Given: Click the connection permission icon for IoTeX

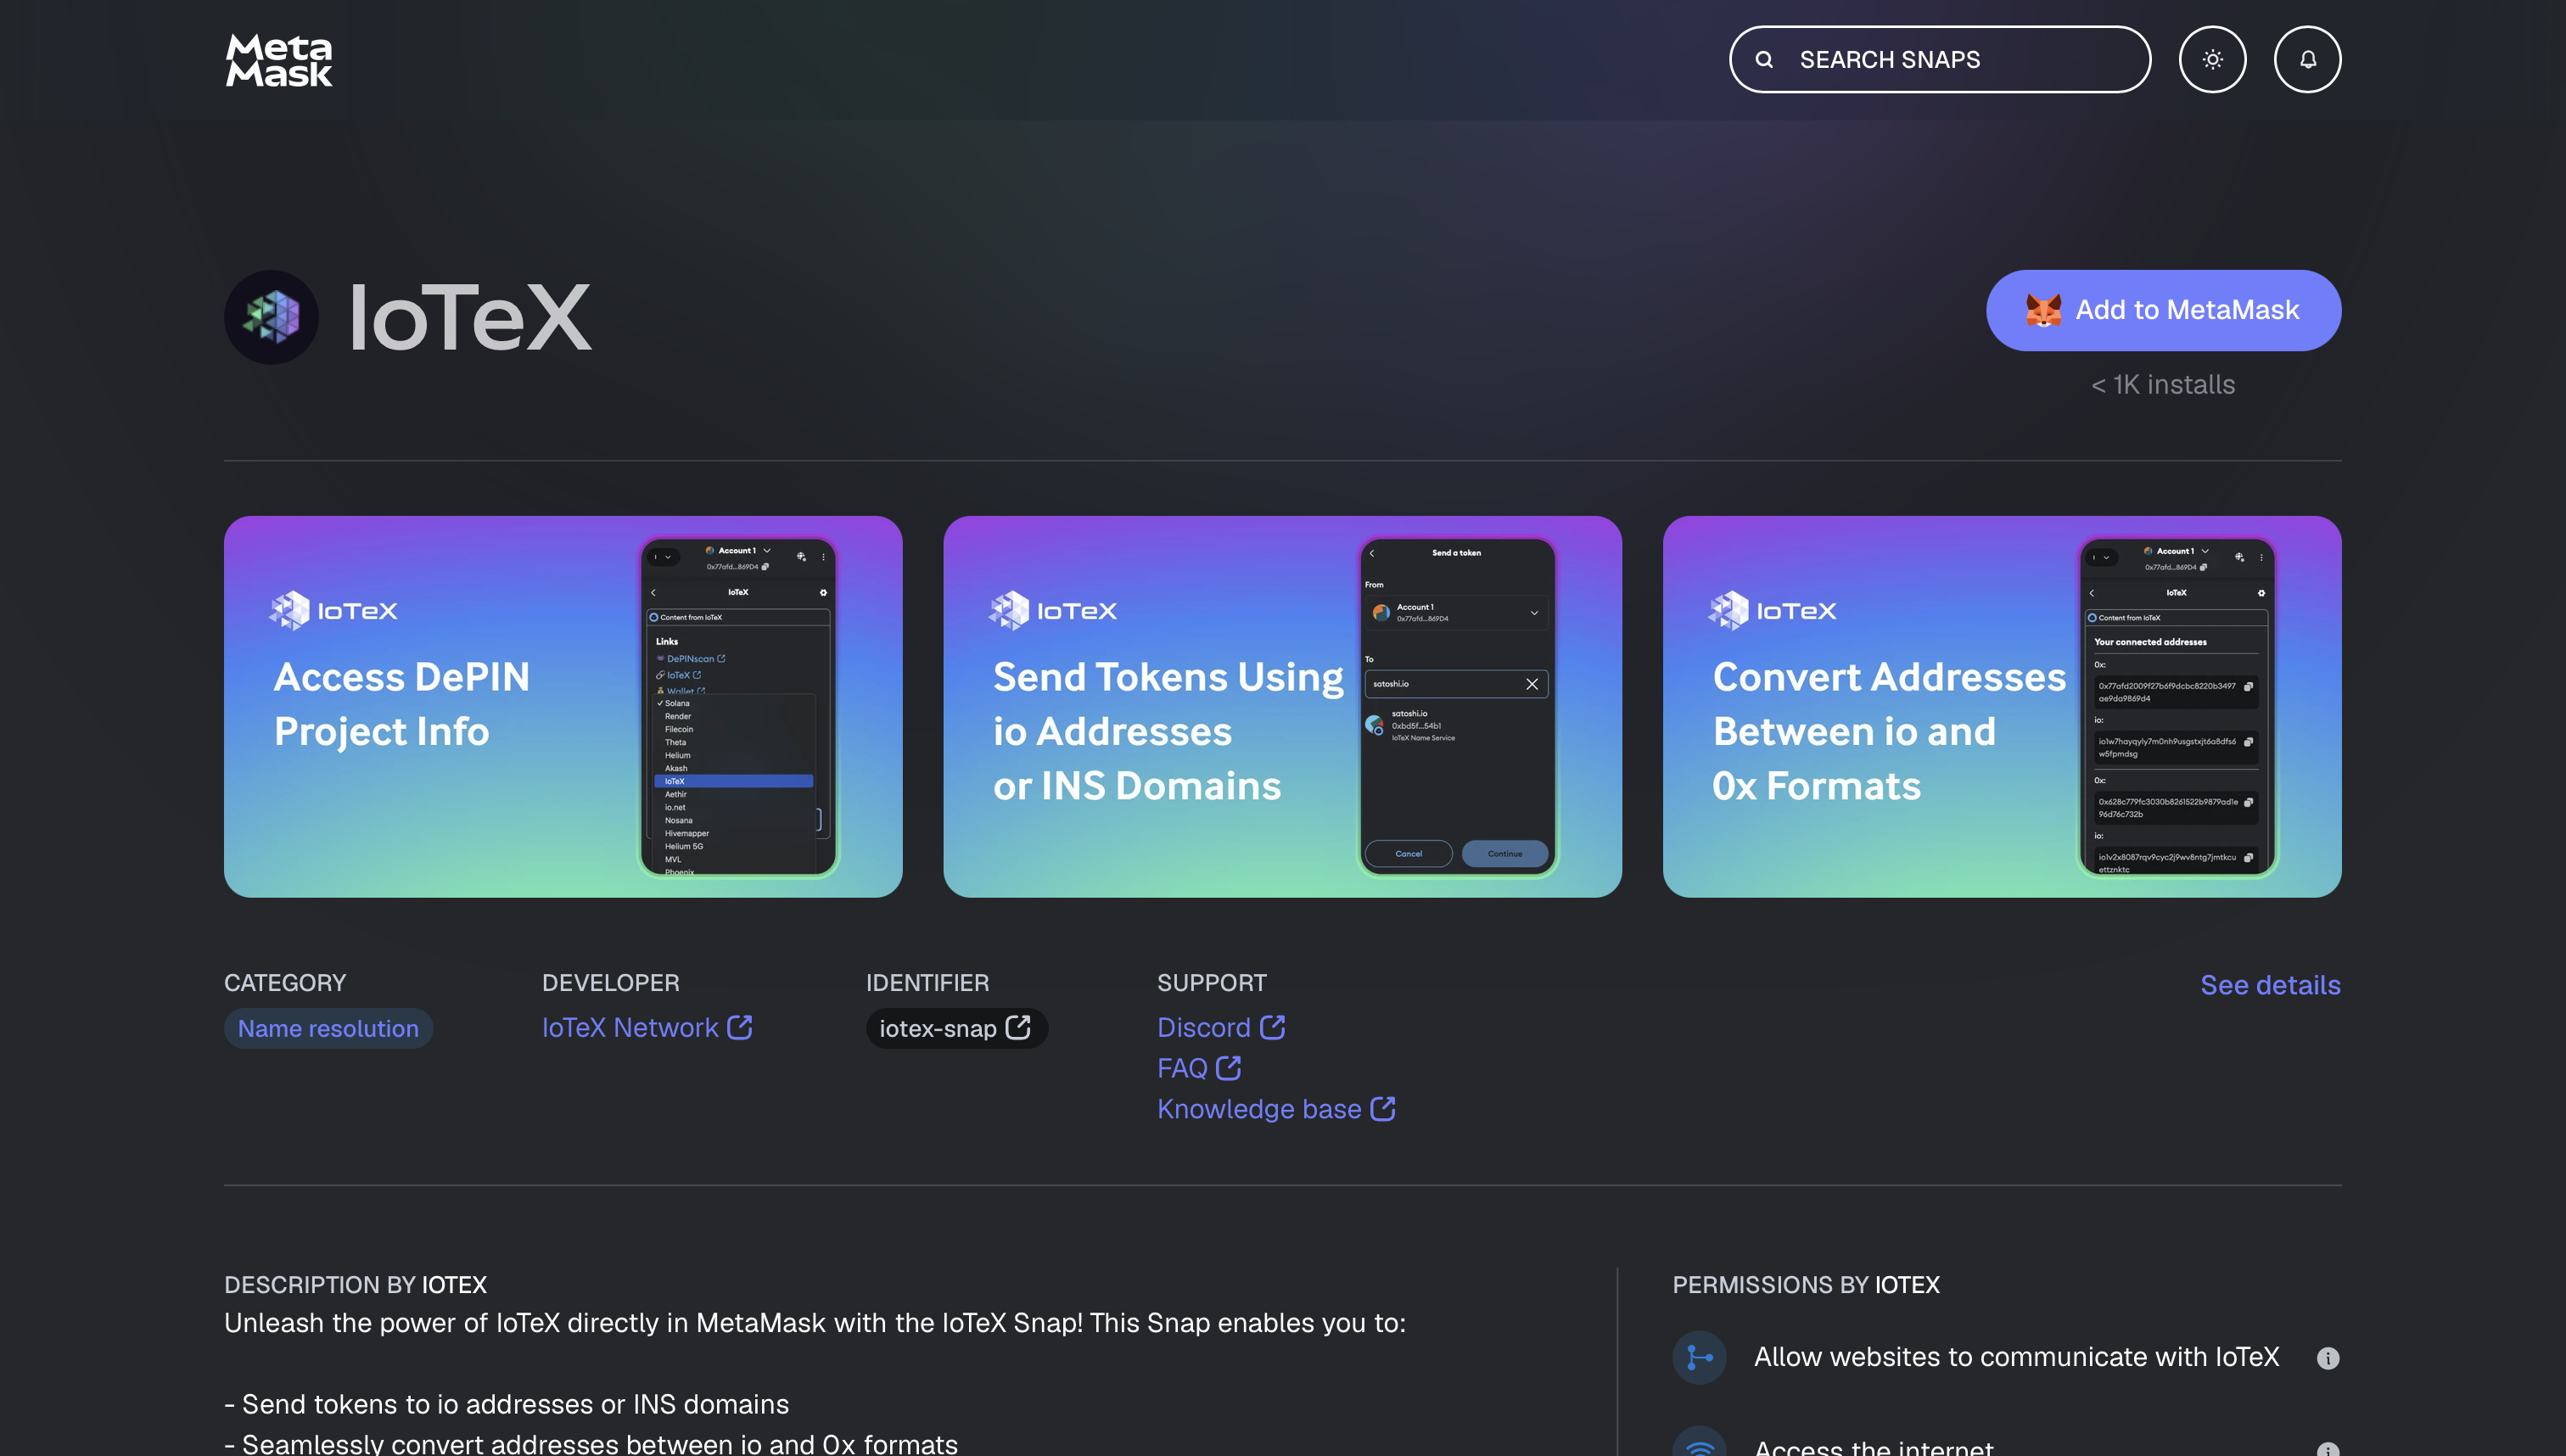Looking at the screenshot, I should coord(1700,1357).
